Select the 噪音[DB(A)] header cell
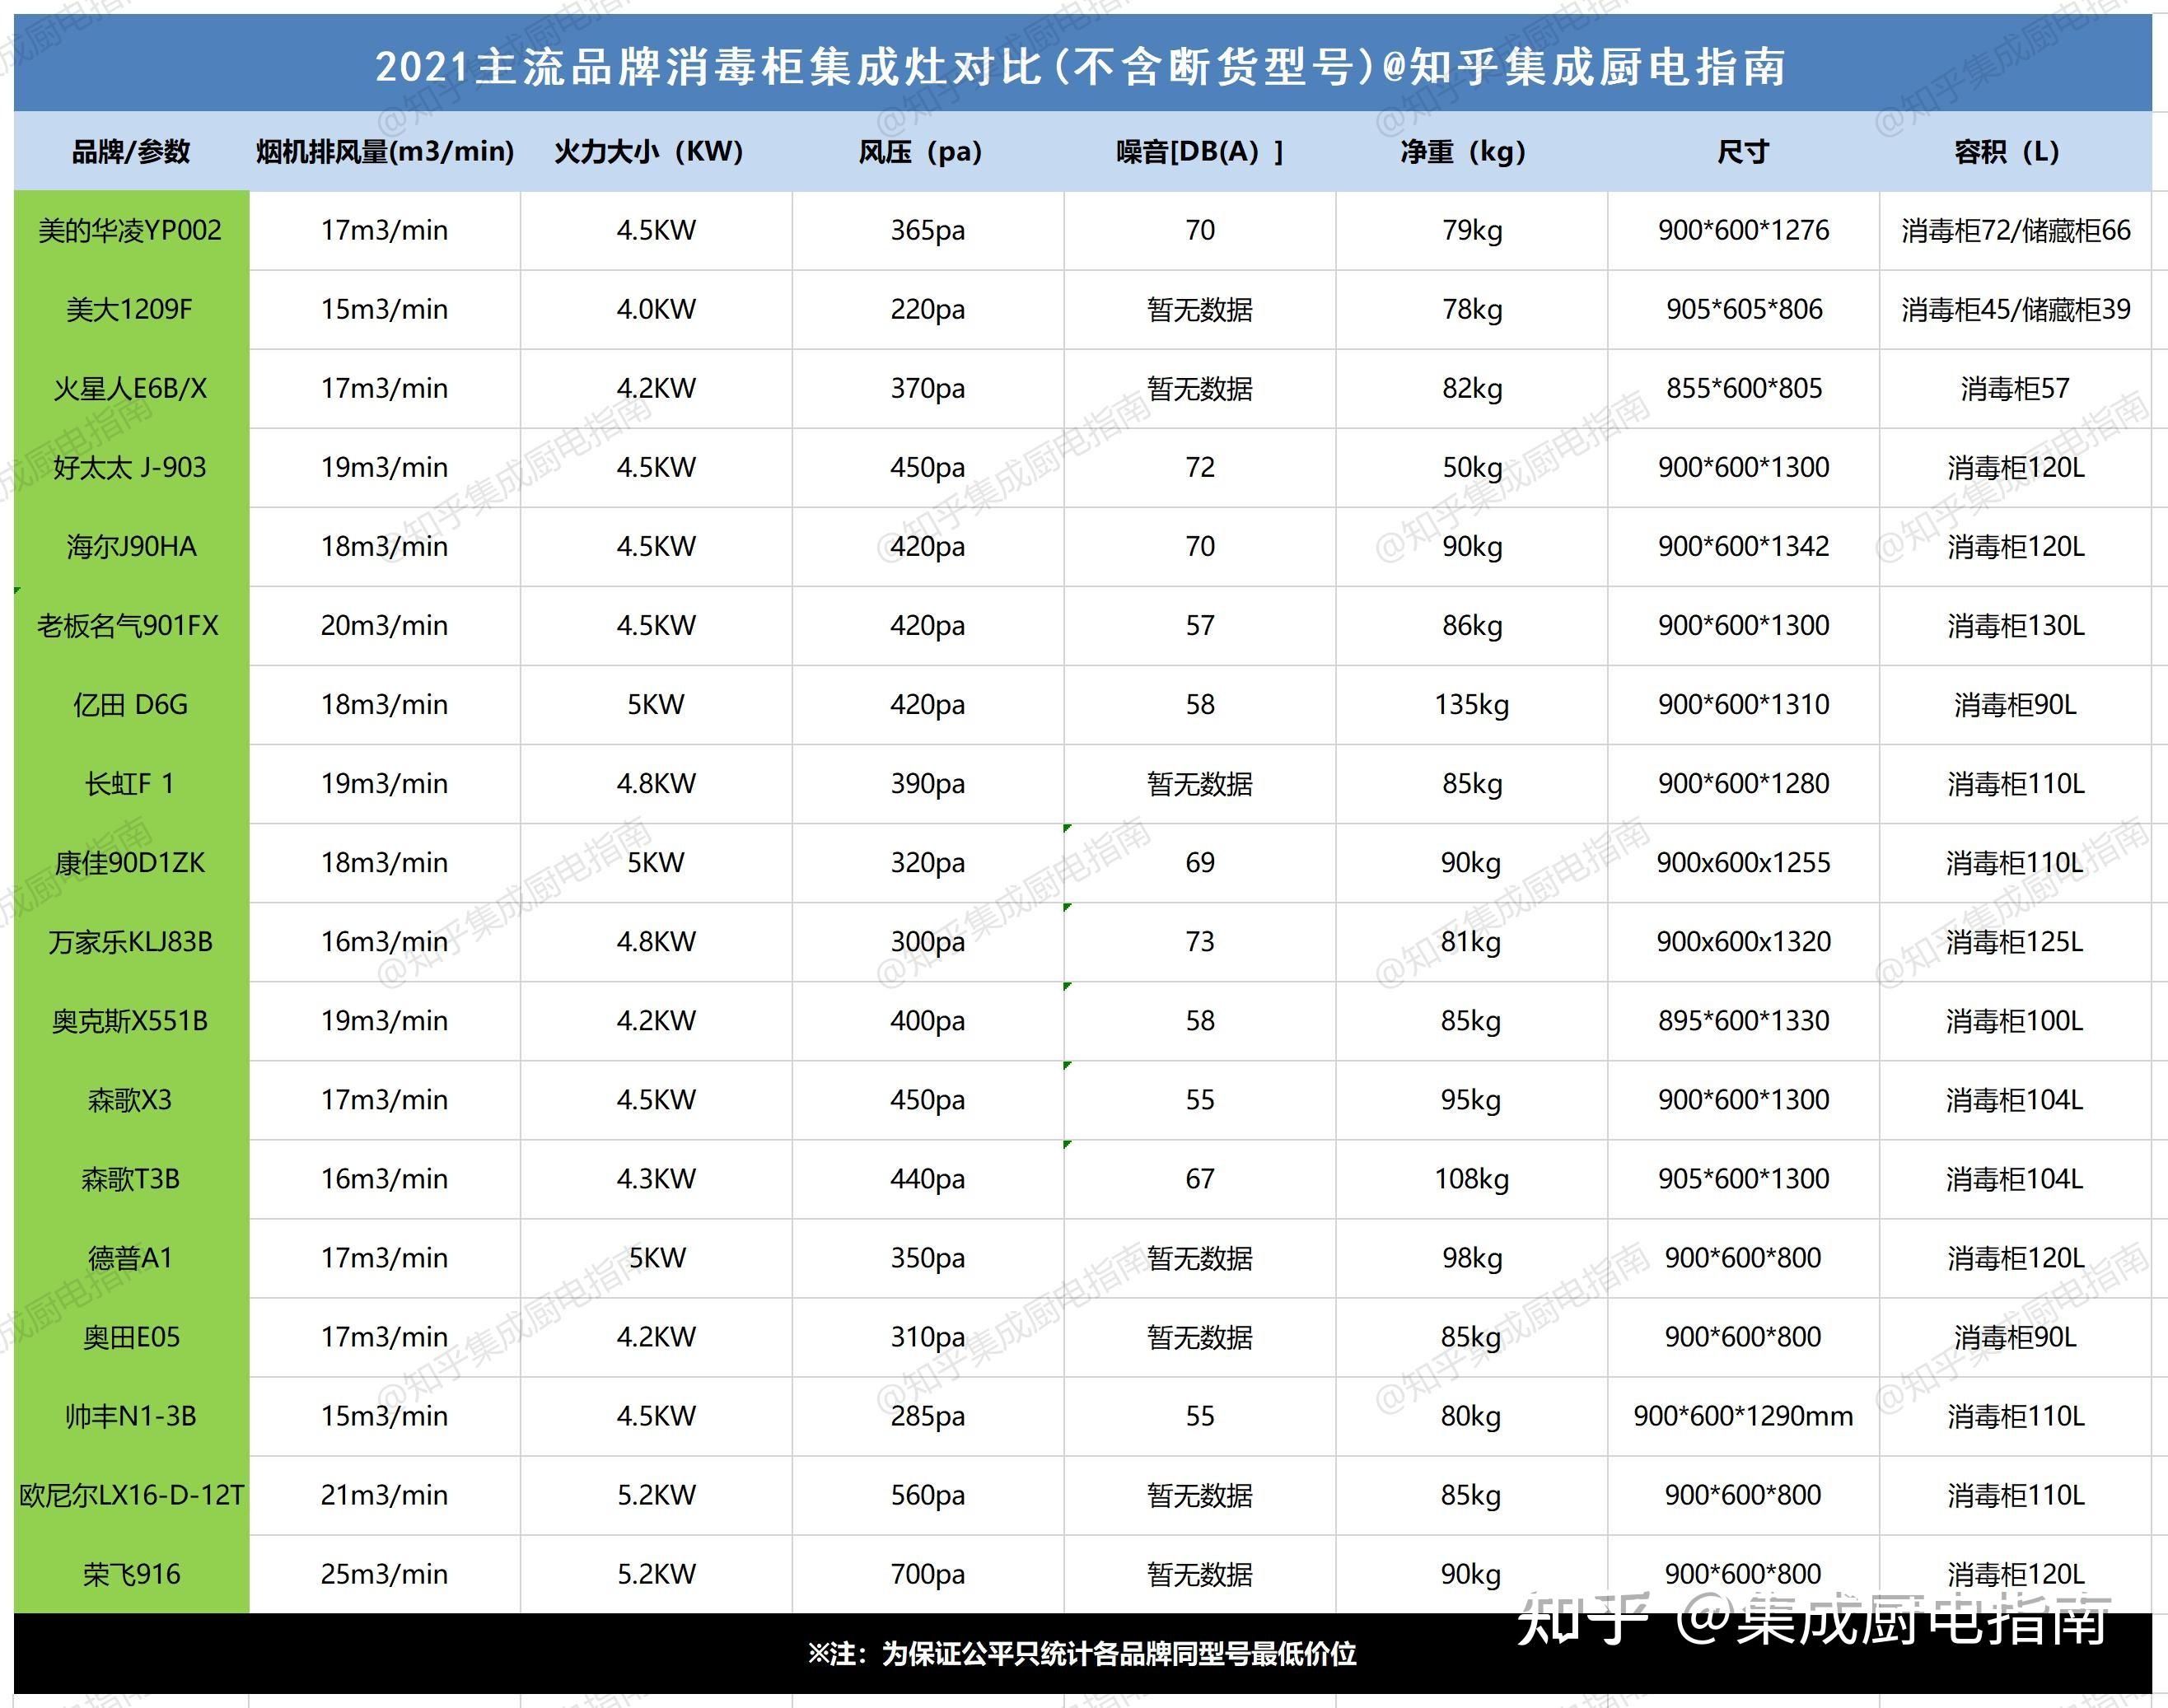The width and height of the screenshot is (2168, 1708). (1200, 151)
